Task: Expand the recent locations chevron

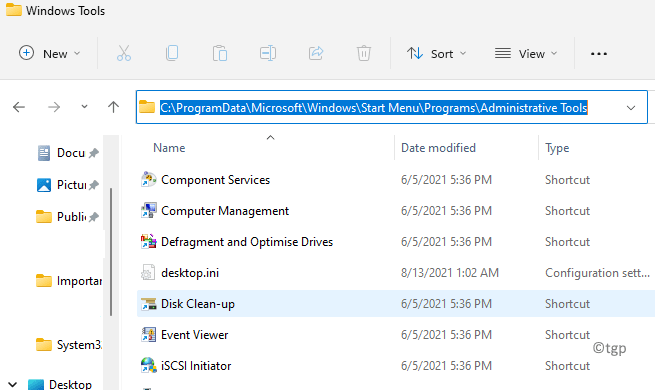Action: [84, 107]
